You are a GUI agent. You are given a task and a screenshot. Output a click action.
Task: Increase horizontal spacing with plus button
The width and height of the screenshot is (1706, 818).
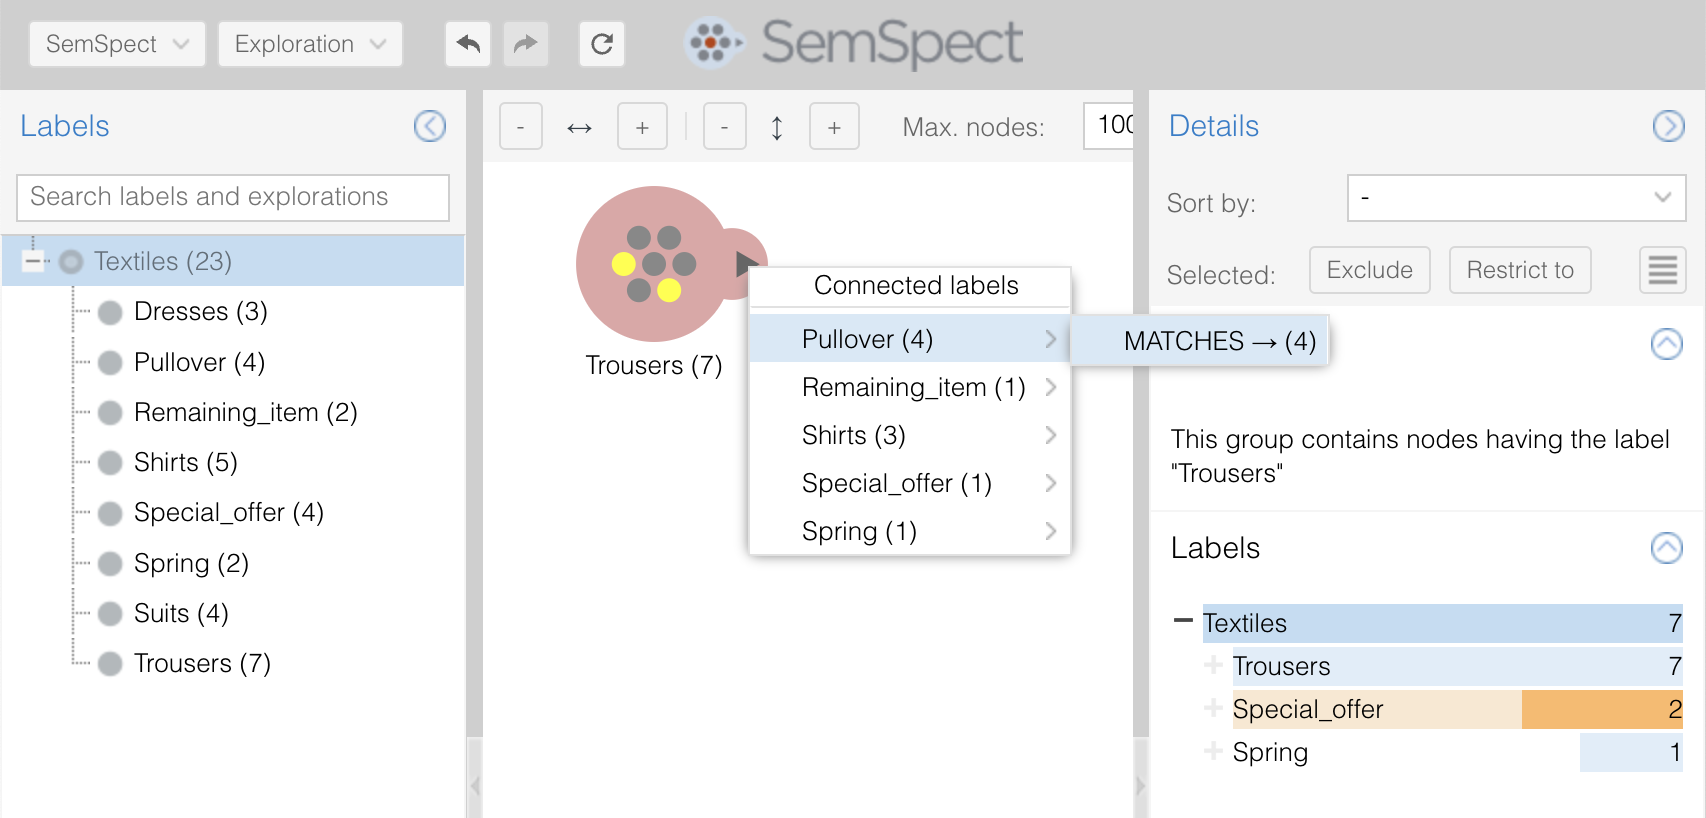click(642, 127)
